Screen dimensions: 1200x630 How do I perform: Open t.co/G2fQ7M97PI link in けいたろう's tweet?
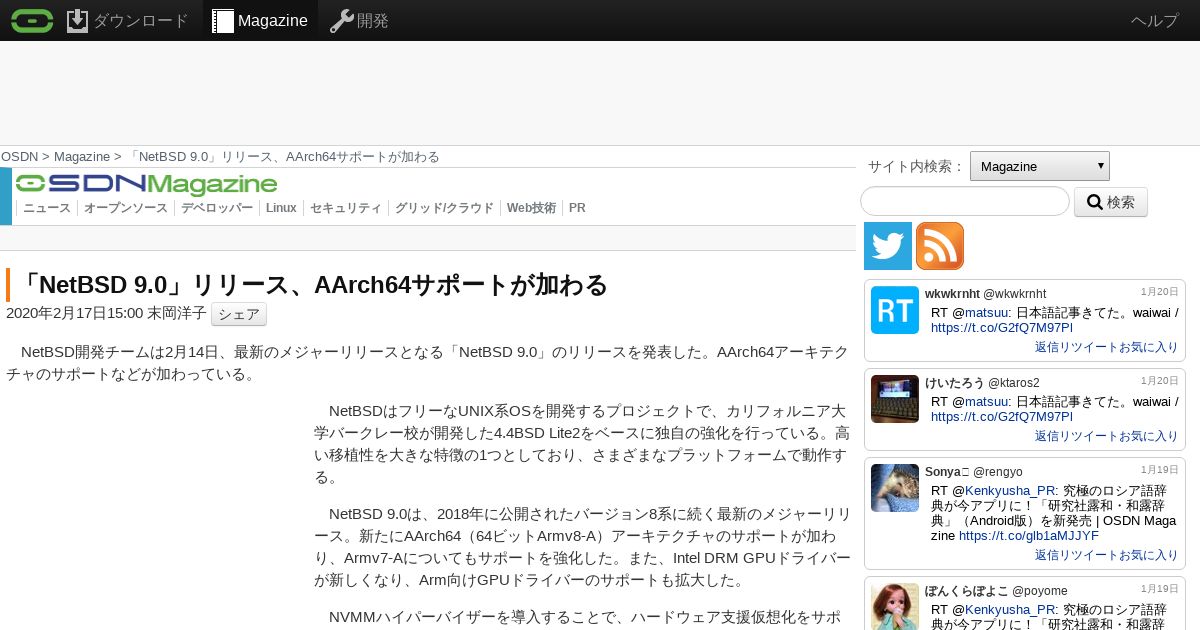point(1001,416)
